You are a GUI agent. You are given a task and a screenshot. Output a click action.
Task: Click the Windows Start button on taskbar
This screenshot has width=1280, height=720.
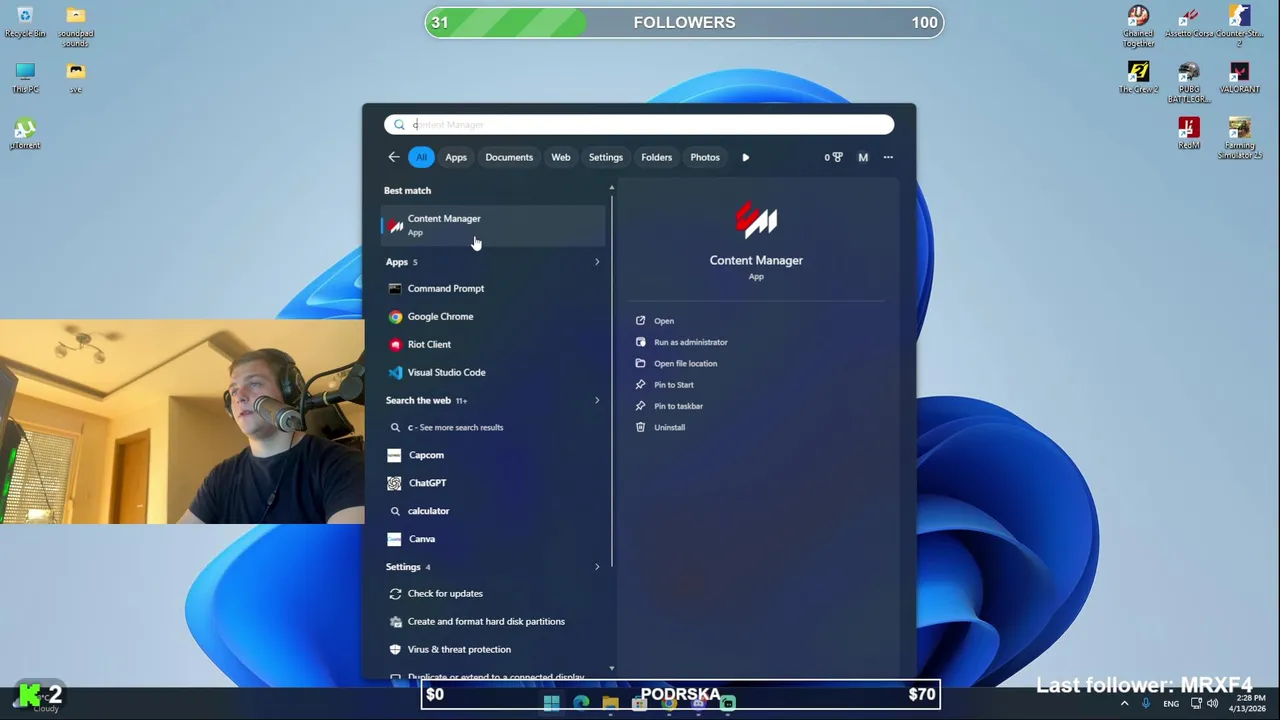click(551, 703)
